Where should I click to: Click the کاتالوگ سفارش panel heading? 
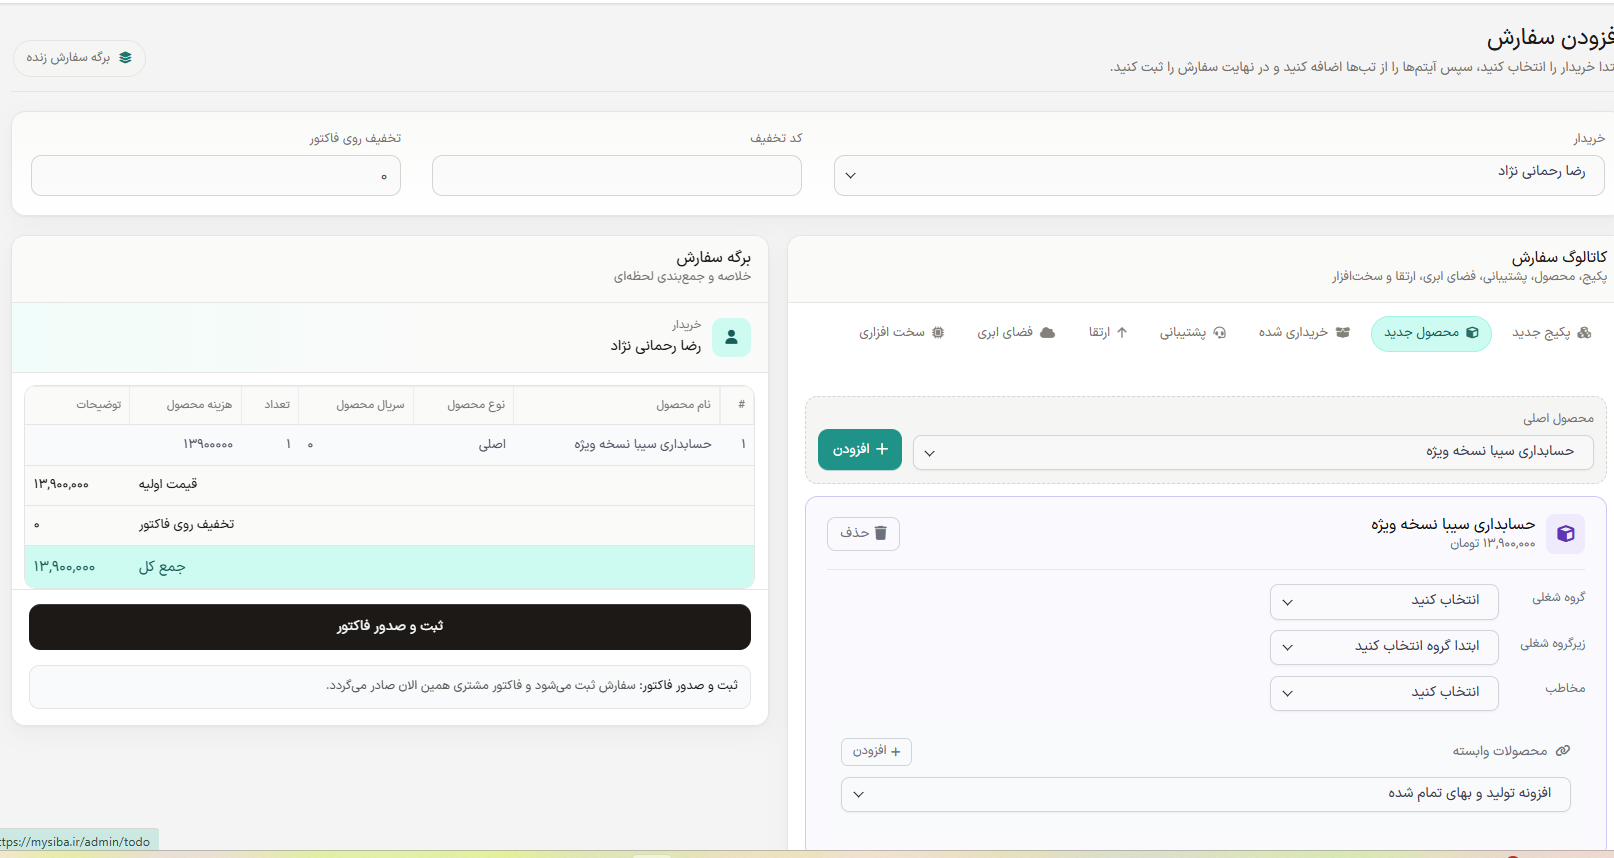[1559, 258]
